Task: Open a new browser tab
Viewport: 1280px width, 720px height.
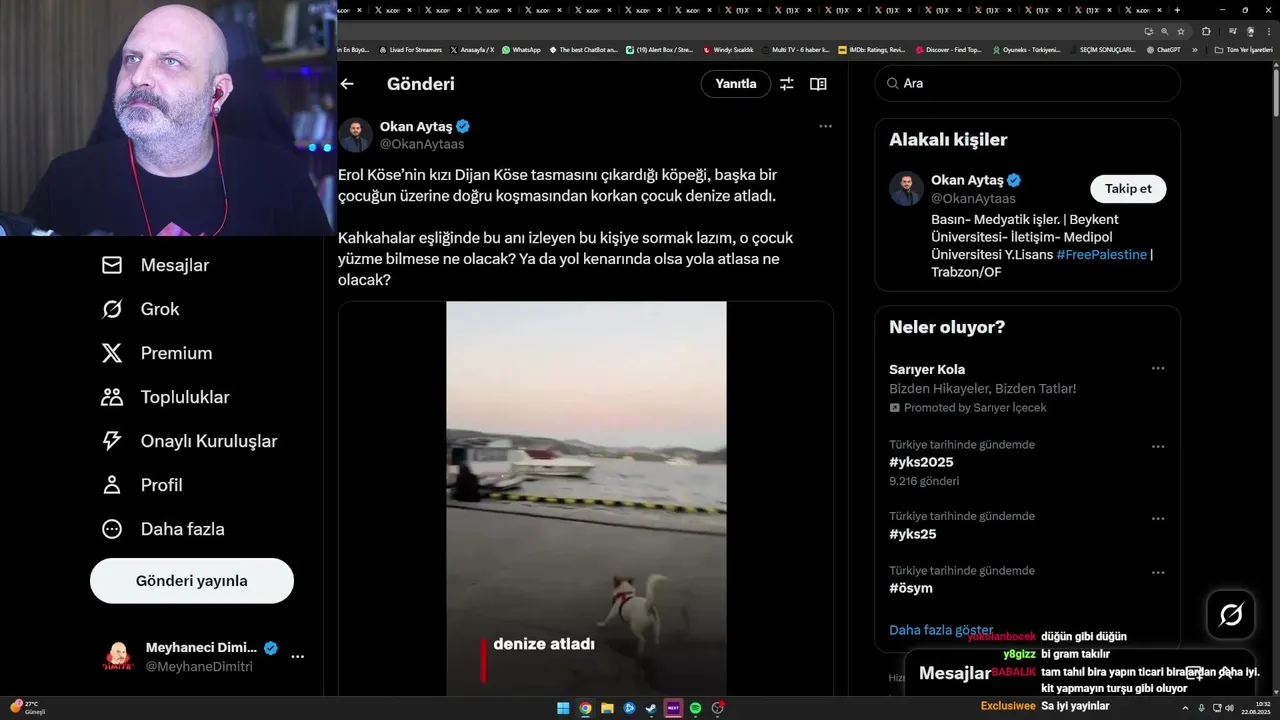Action: pyautogui.click(x=1177, y=10)
